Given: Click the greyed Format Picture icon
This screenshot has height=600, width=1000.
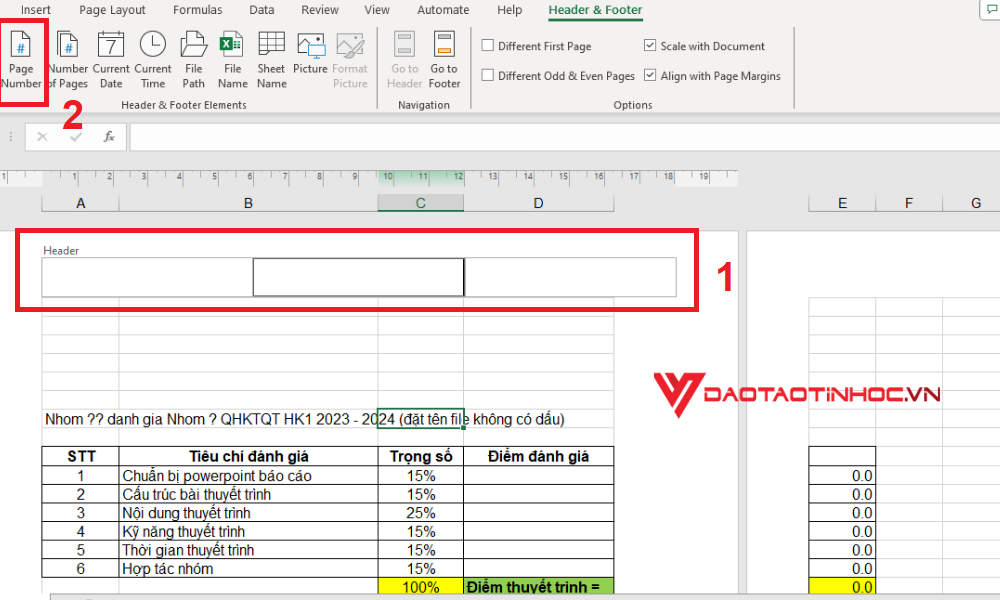Looking at the screenshot, I should [x=350, y=59].
